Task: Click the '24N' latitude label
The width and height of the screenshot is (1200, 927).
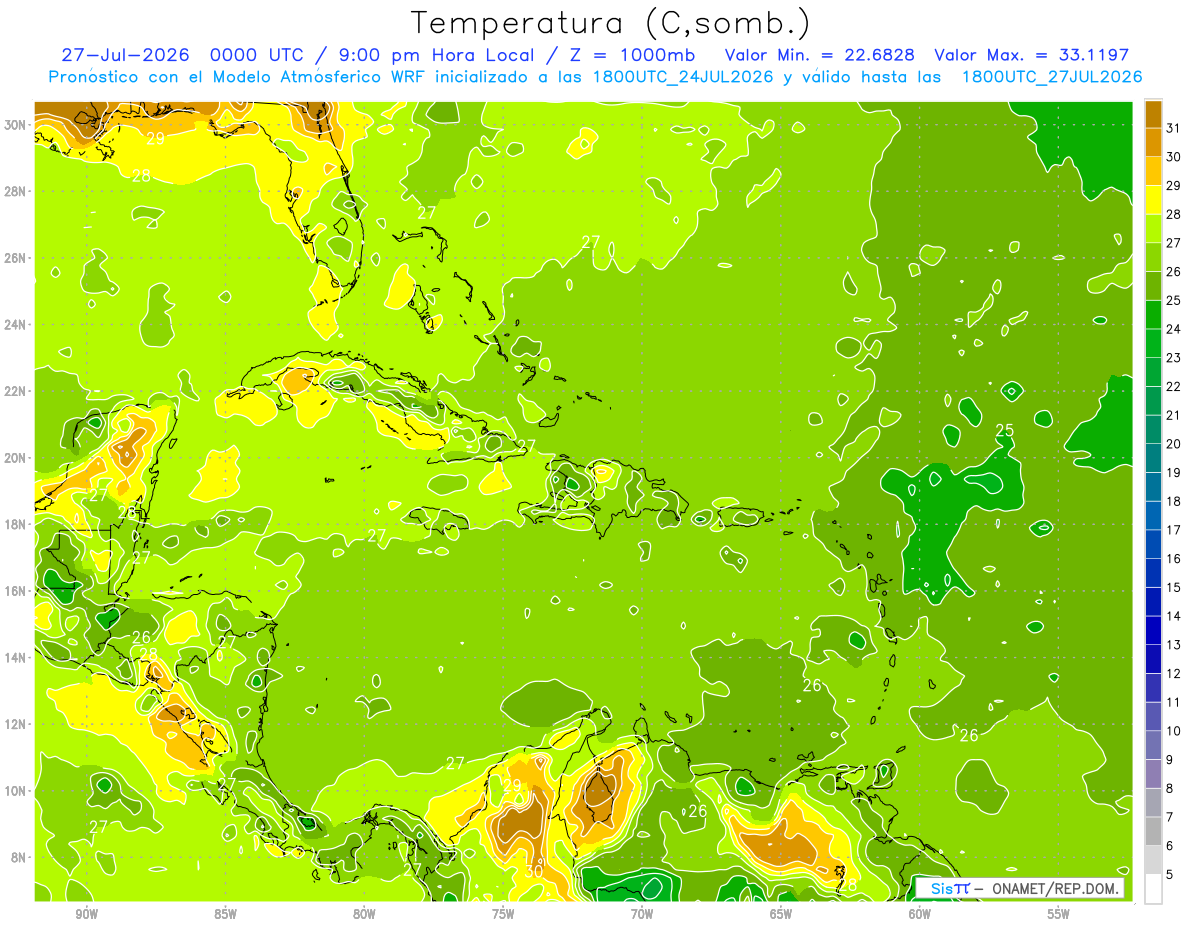Action: coord(17,325)
